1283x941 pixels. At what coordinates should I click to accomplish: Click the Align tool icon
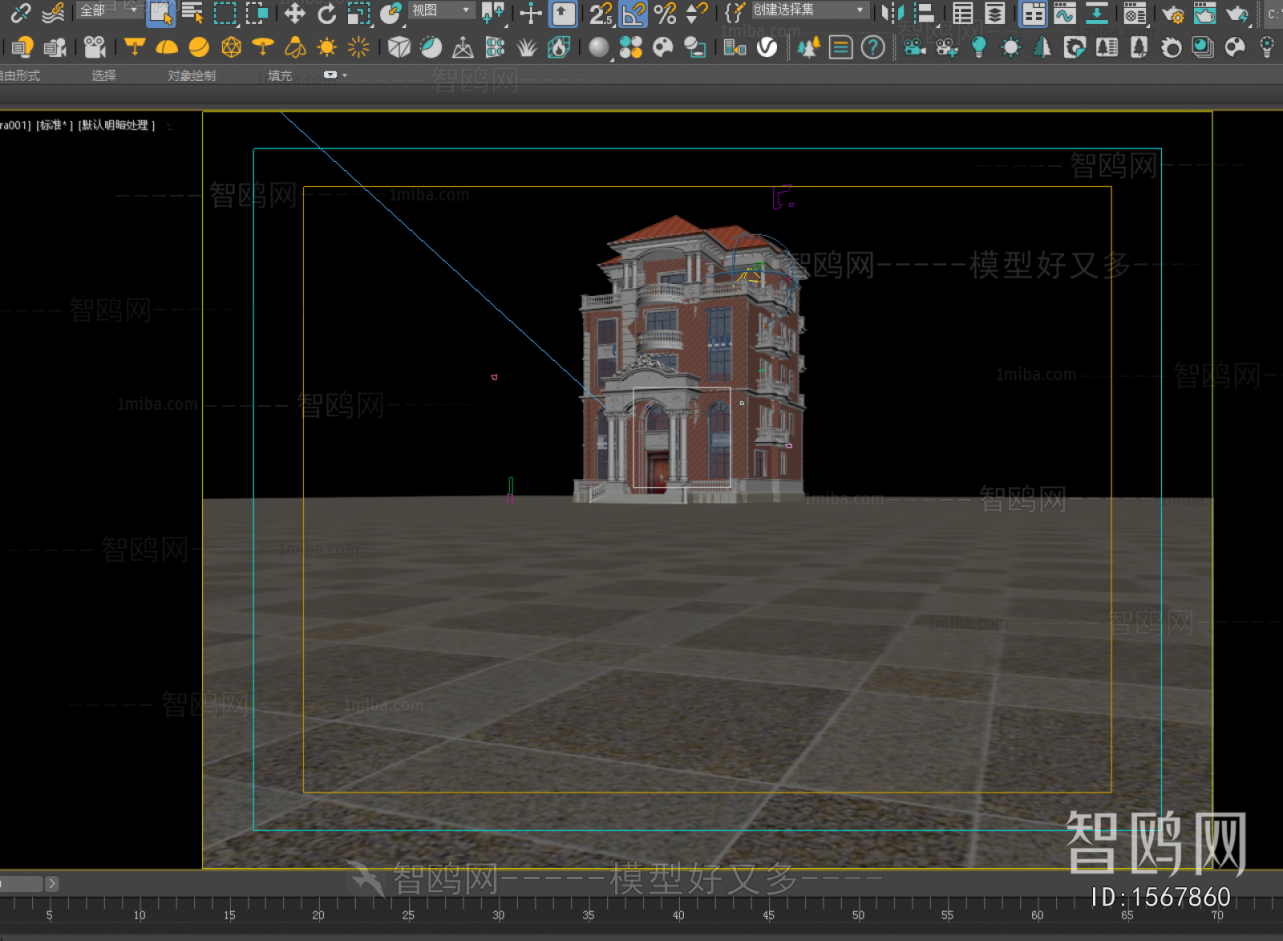click(925, 12)
